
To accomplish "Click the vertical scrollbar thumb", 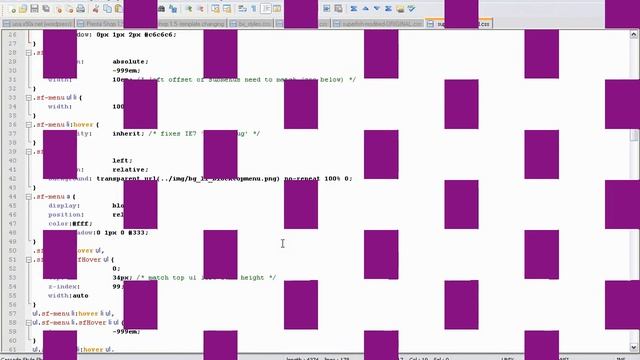I will click(x=633, y=136).
